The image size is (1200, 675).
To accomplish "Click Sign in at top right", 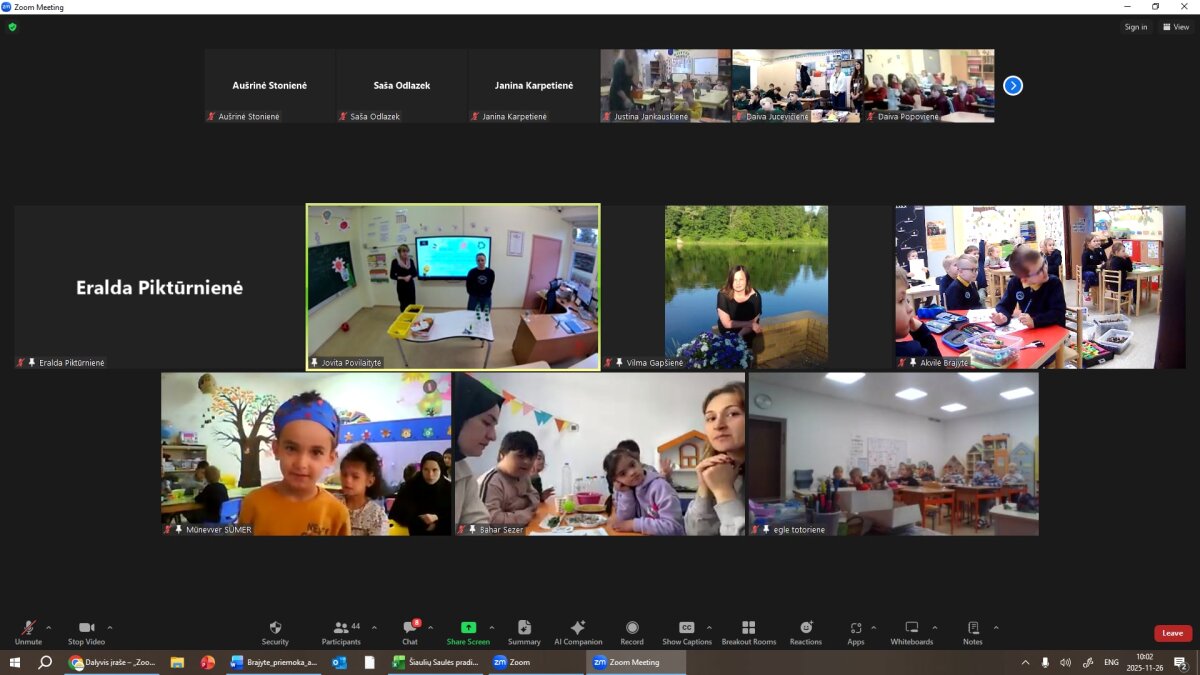I will (x=1135, y=27).
